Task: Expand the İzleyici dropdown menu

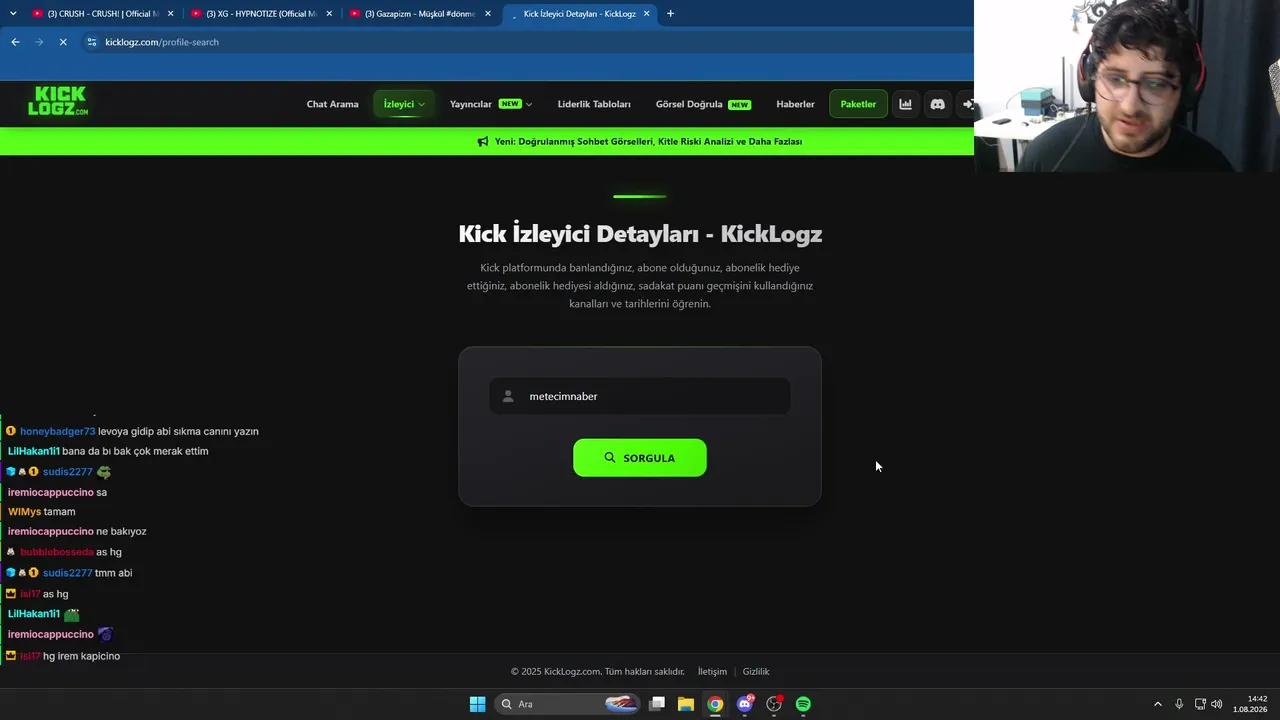Action: pos(404,104)
